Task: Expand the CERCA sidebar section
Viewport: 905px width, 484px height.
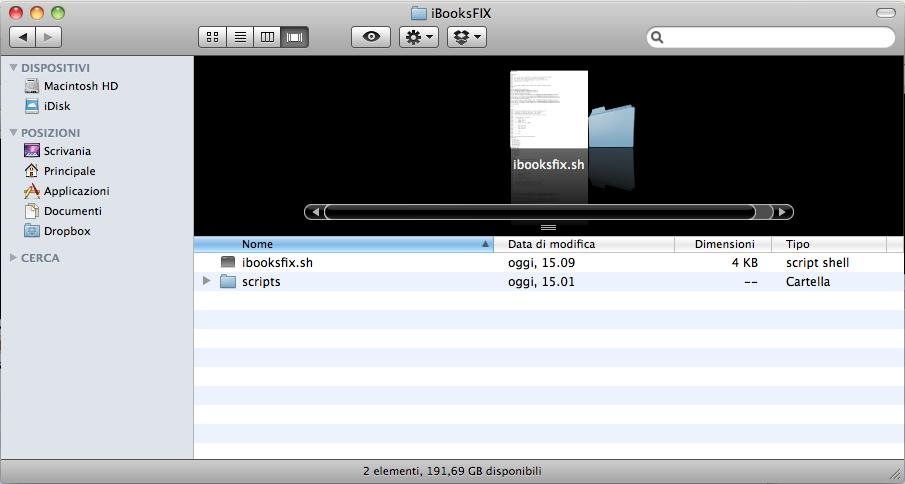Action: pyautogui.click(x=13, y=258)
